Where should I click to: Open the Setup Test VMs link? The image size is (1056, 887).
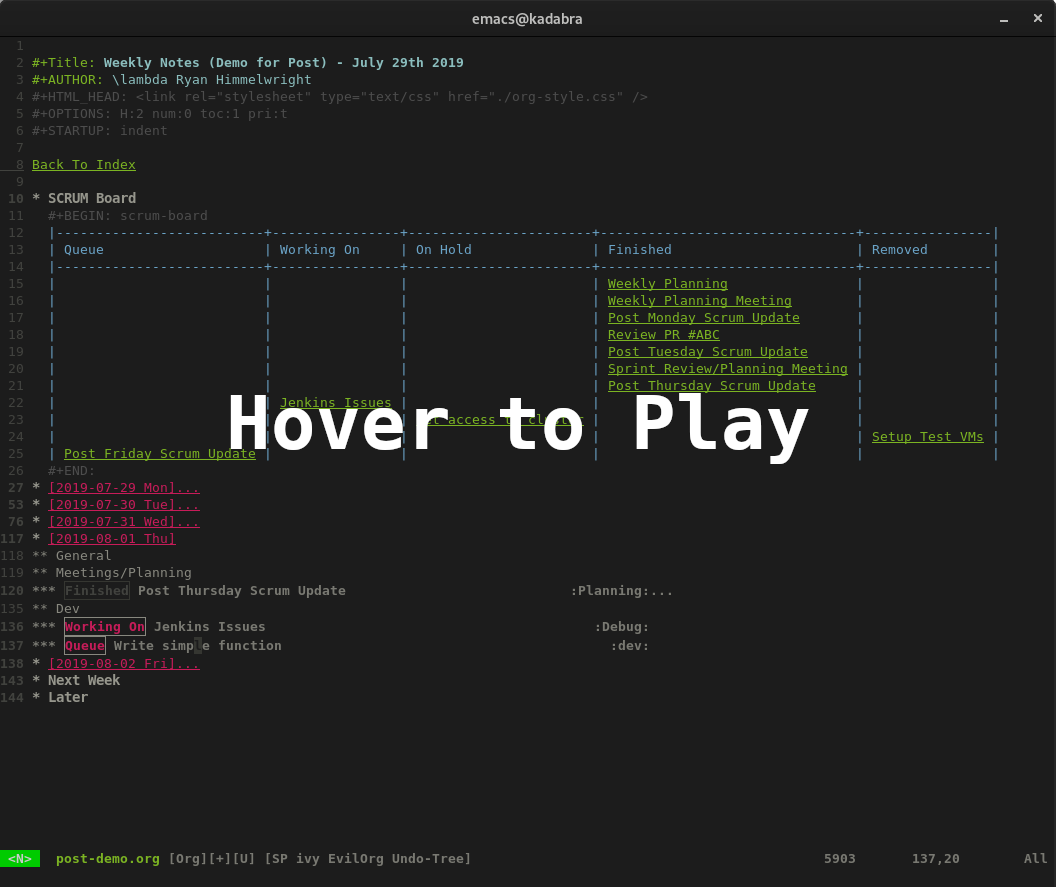(x=927, y=437)
